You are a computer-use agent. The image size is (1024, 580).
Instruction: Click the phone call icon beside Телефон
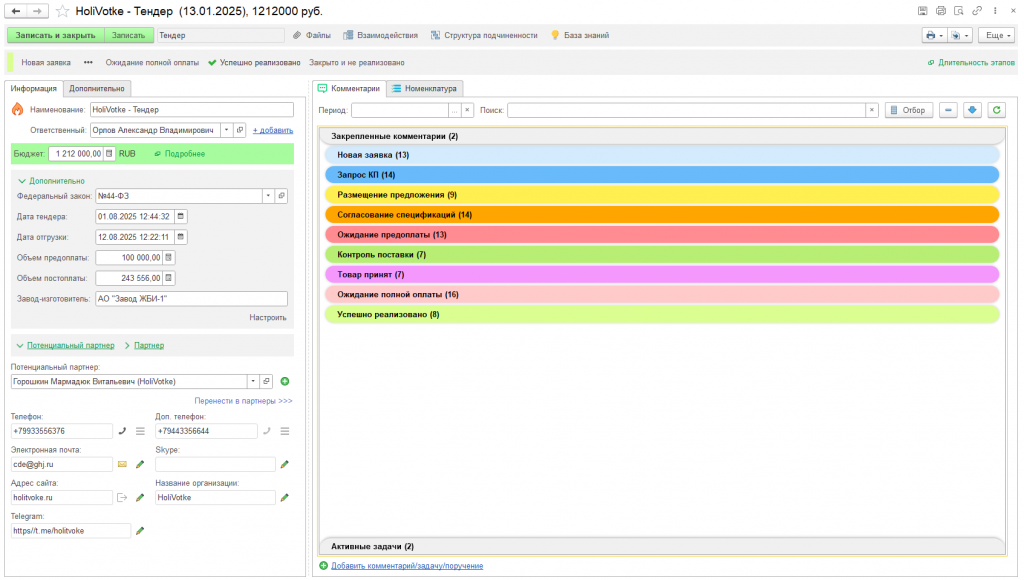point(122,431)
